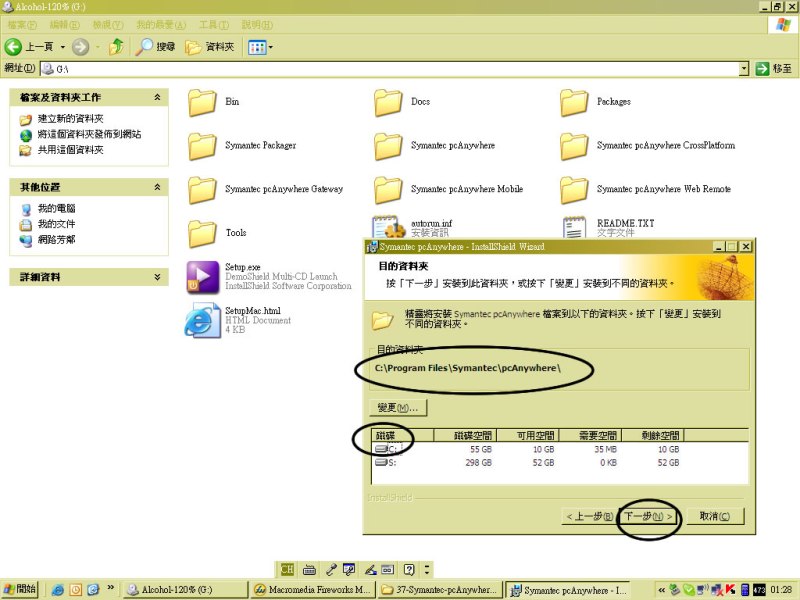
Task: Toggle the 資料夾 folders pane
Action: (x=210, y=47)
